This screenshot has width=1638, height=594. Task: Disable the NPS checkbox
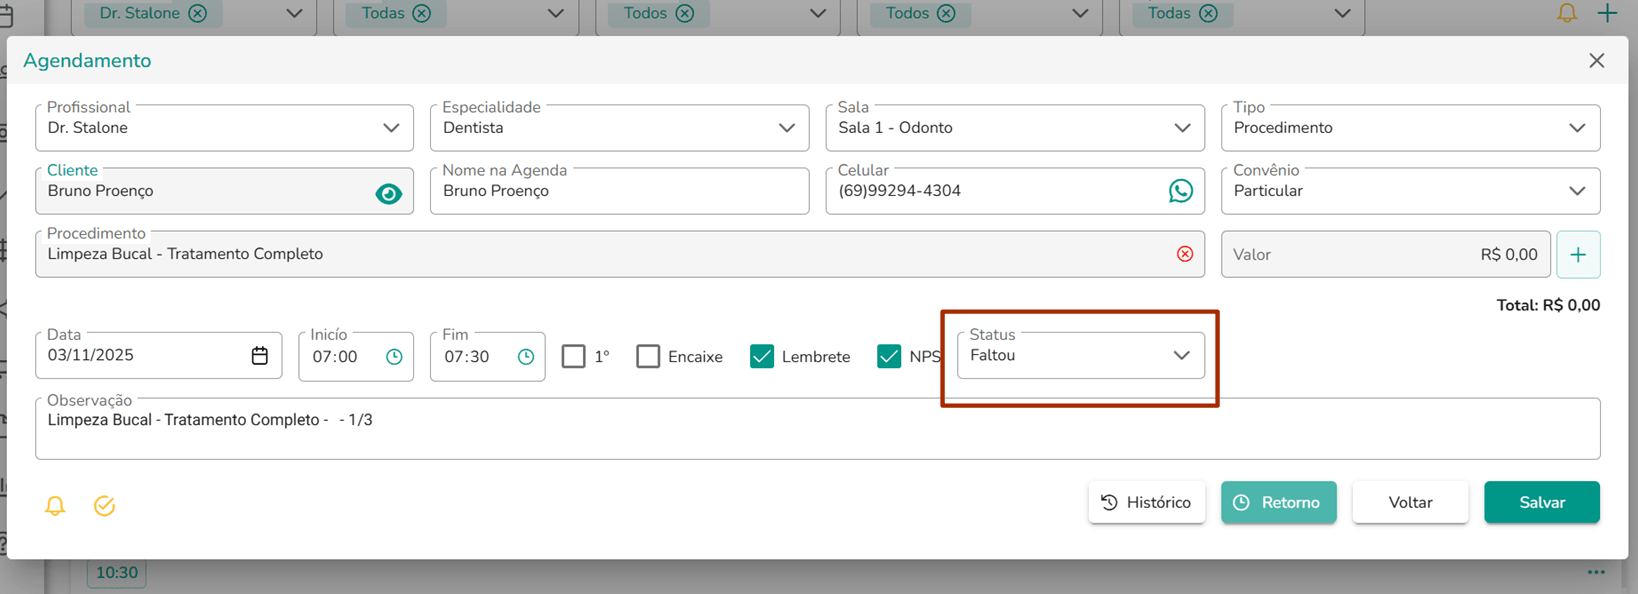pos(889,356)
